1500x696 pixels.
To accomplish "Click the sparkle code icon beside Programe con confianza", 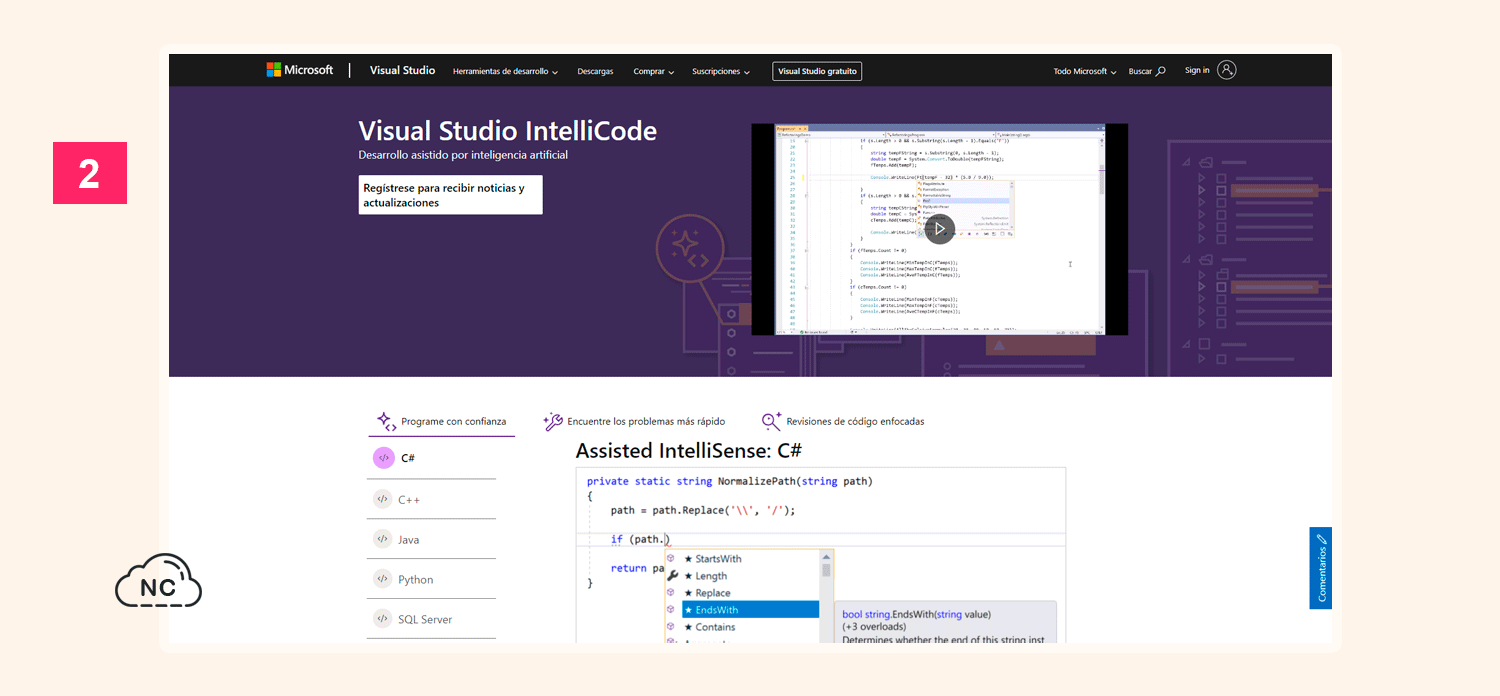I will point(386,422).
